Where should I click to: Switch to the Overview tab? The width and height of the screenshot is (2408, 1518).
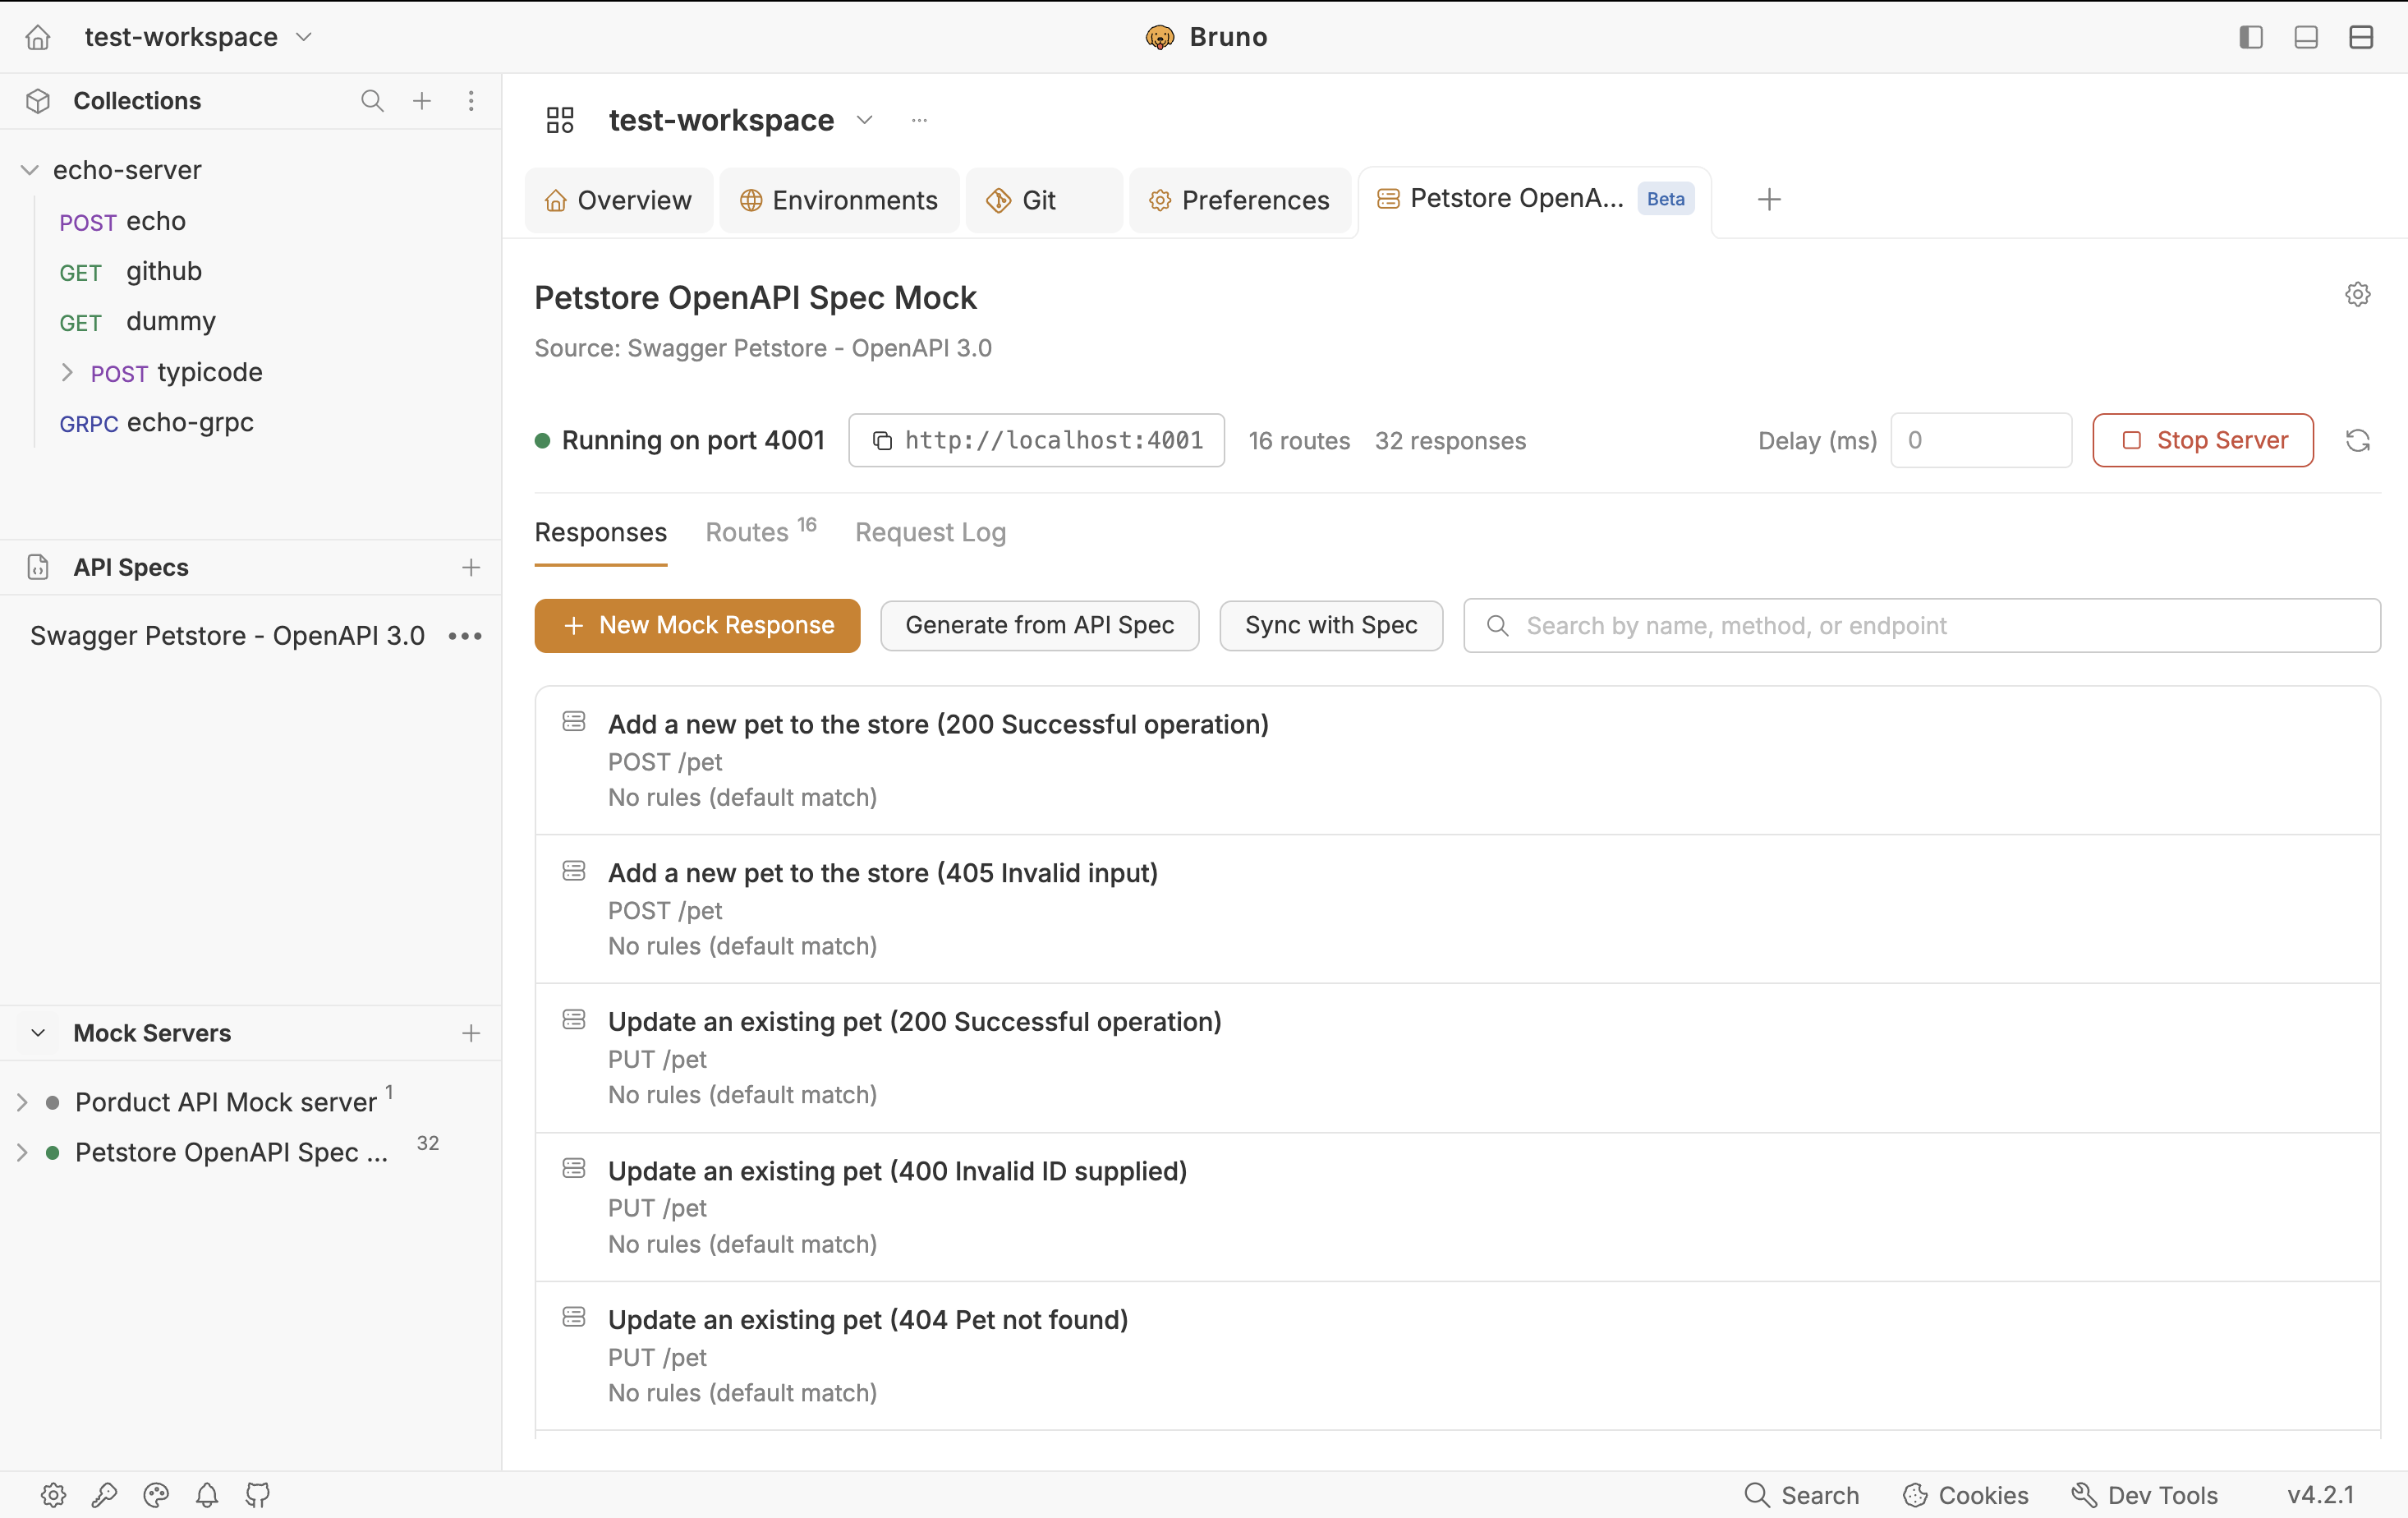coord(618,200)
